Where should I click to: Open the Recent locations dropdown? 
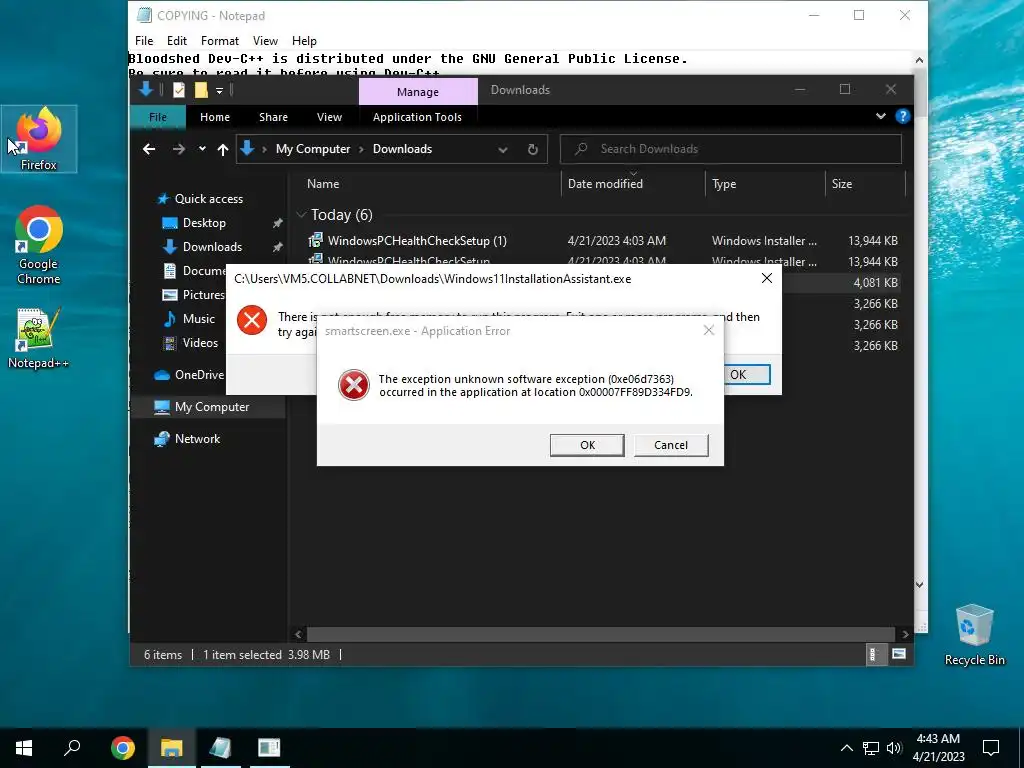(x=202, y=149)
